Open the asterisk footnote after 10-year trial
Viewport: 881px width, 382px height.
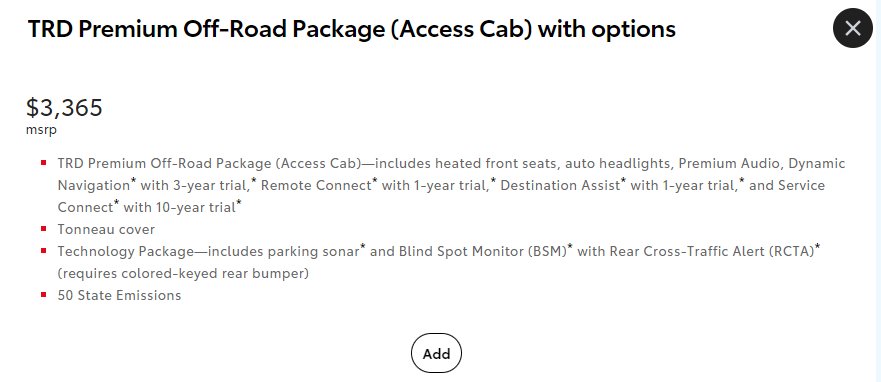pos(239,203)
